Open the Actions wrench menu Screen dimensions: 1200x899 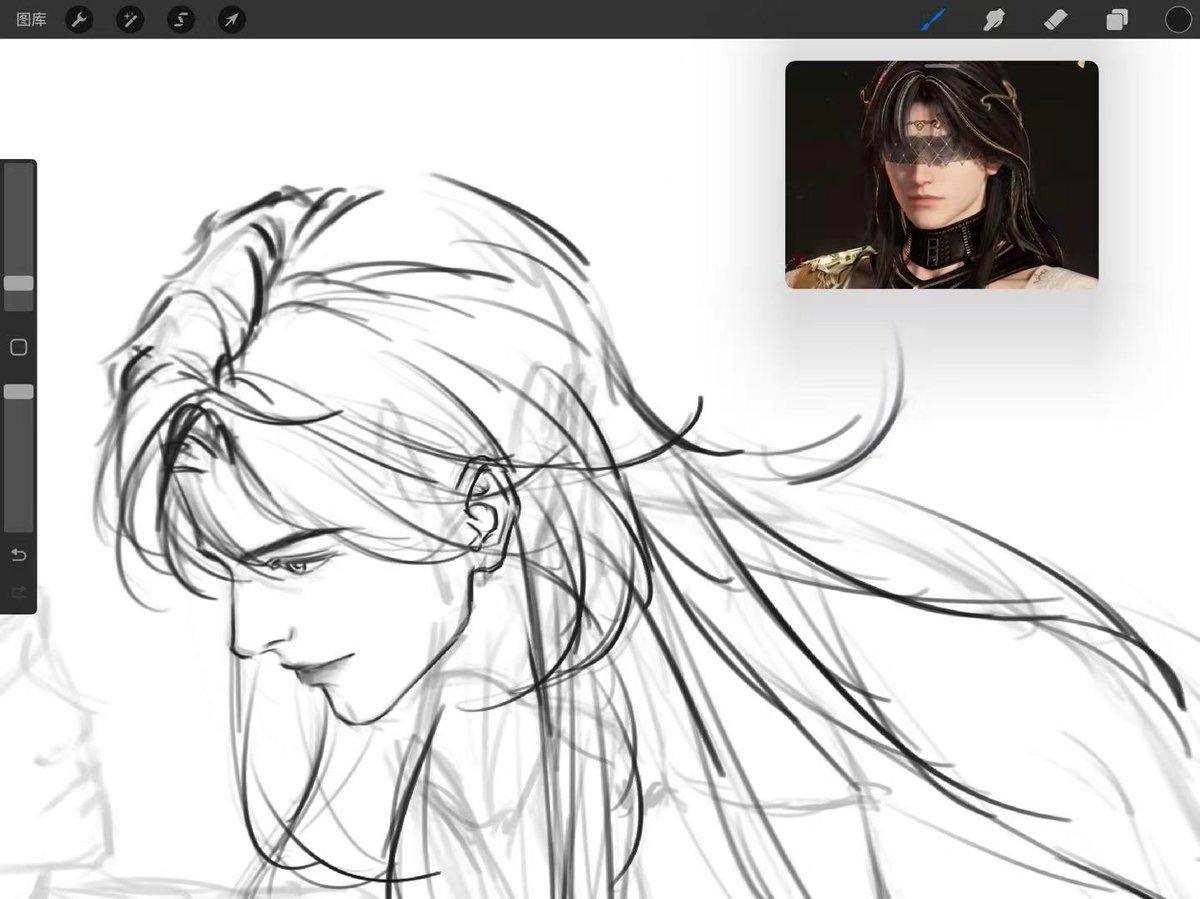coord(79,19)
